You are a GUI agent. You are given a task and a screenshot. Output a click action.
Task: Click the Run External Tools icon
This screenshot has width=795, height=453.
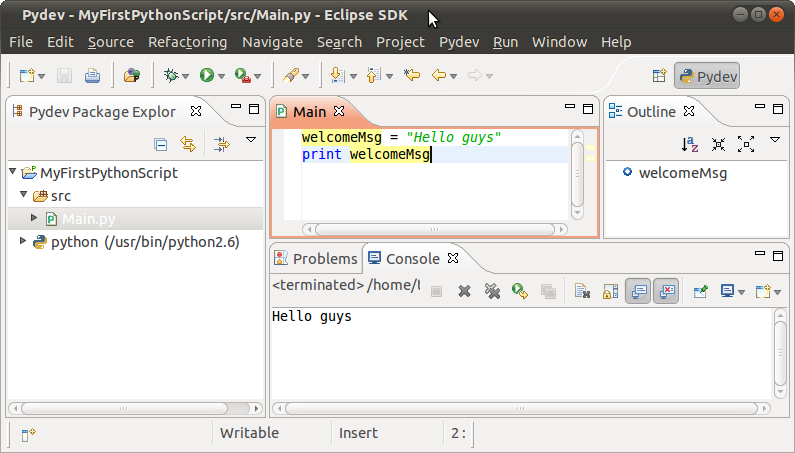[x=243, y=76]
